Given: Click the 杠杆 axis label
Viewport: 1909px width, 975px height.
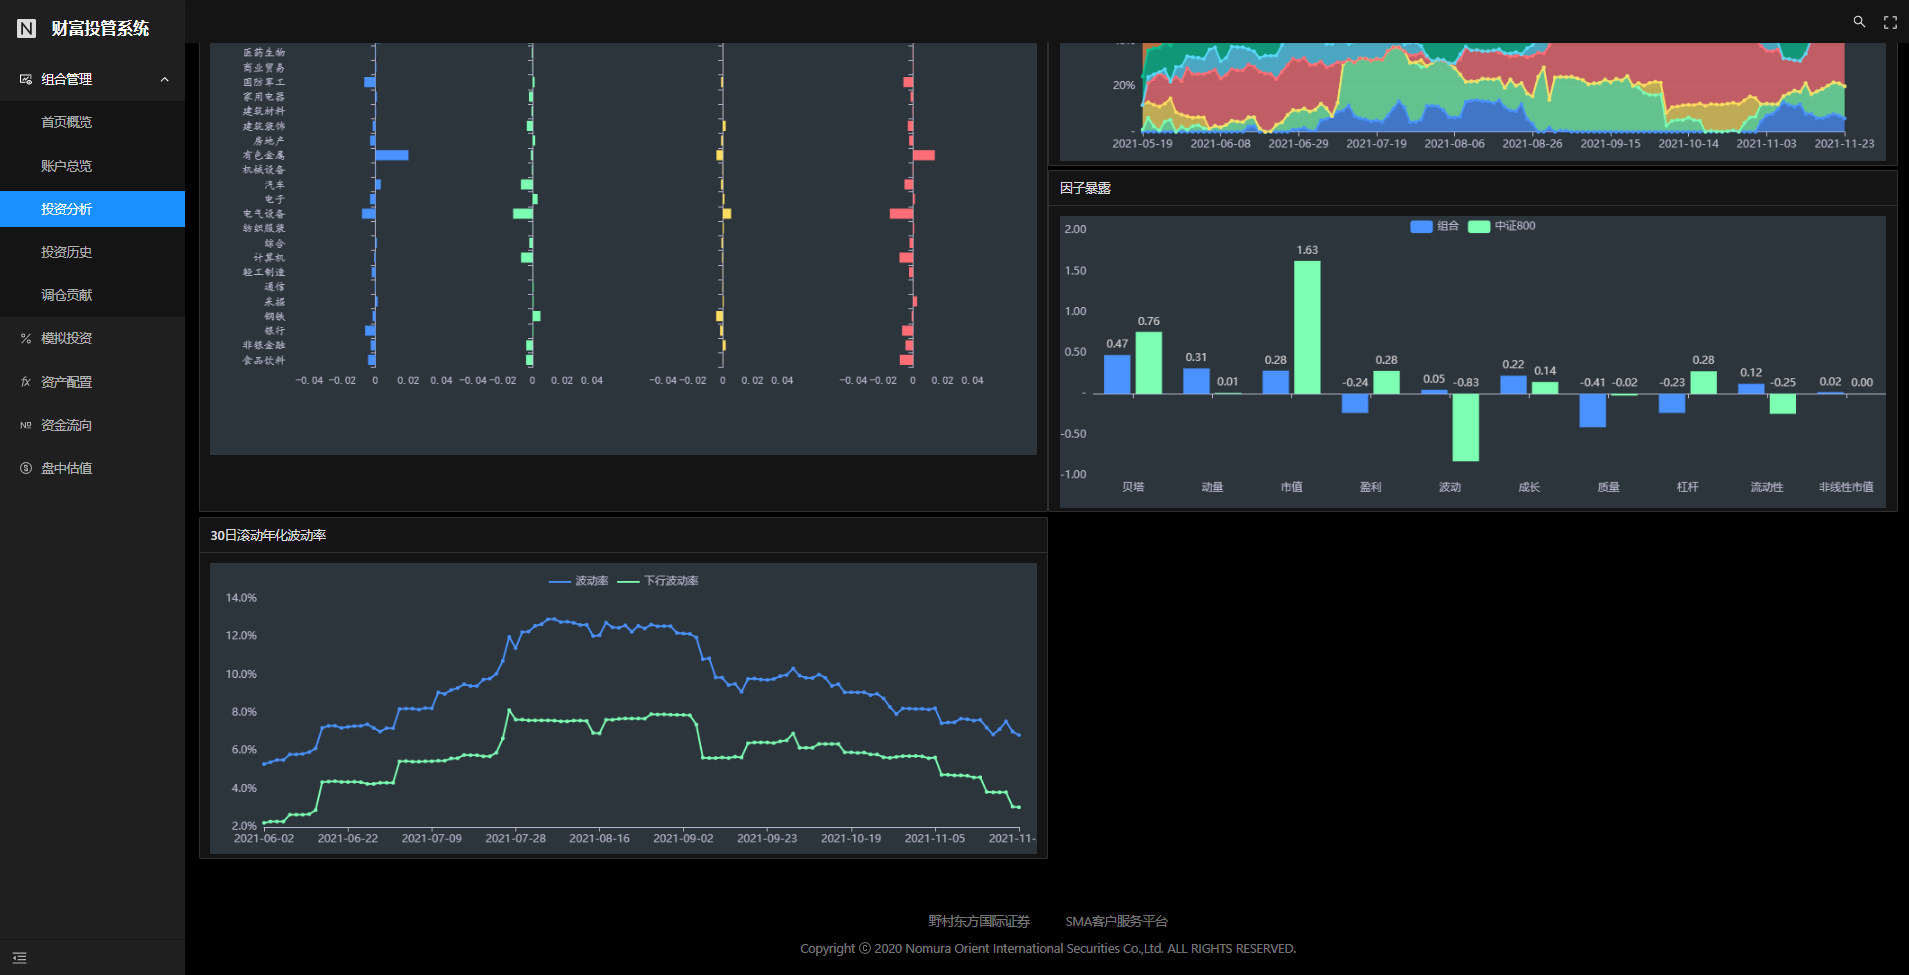Looking at the screenshot, I should (1688, 487).
